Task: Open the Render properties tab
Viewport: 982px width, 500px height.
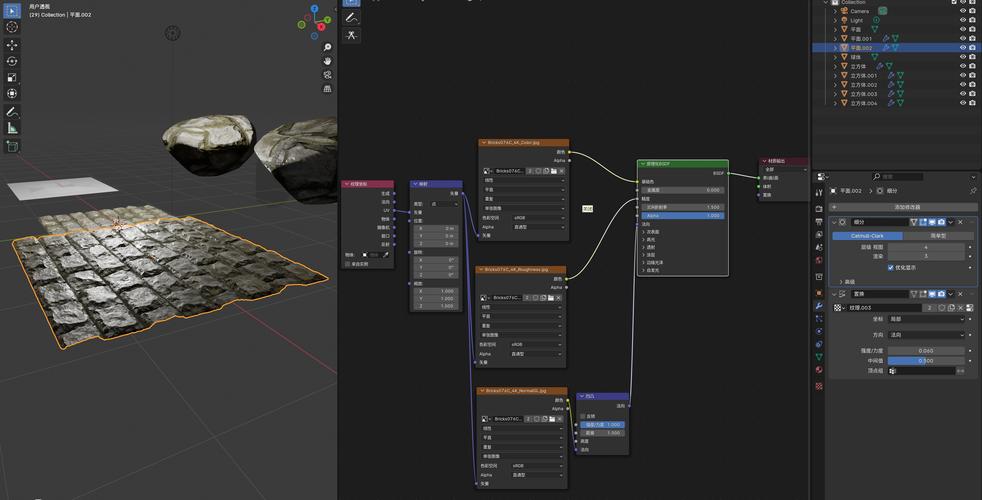Action: [819, 209]
